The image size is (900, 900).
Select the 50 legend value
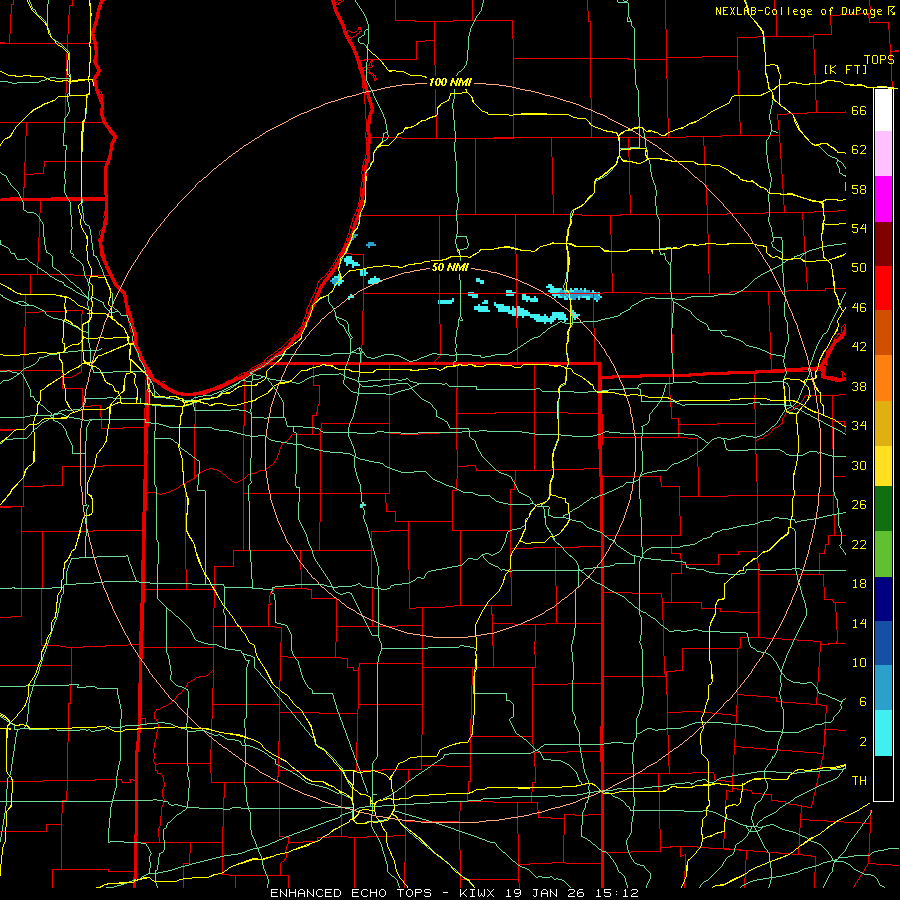click(x=859, y=268)
